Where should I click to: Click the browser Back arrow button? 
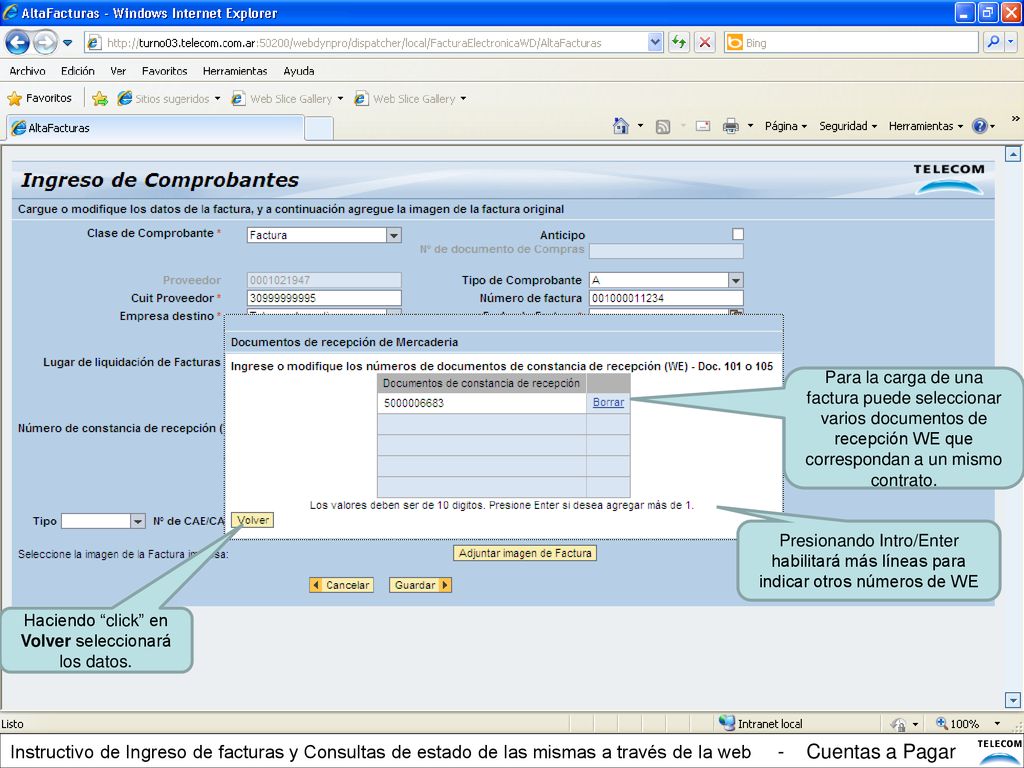click(x=18, y=43)
